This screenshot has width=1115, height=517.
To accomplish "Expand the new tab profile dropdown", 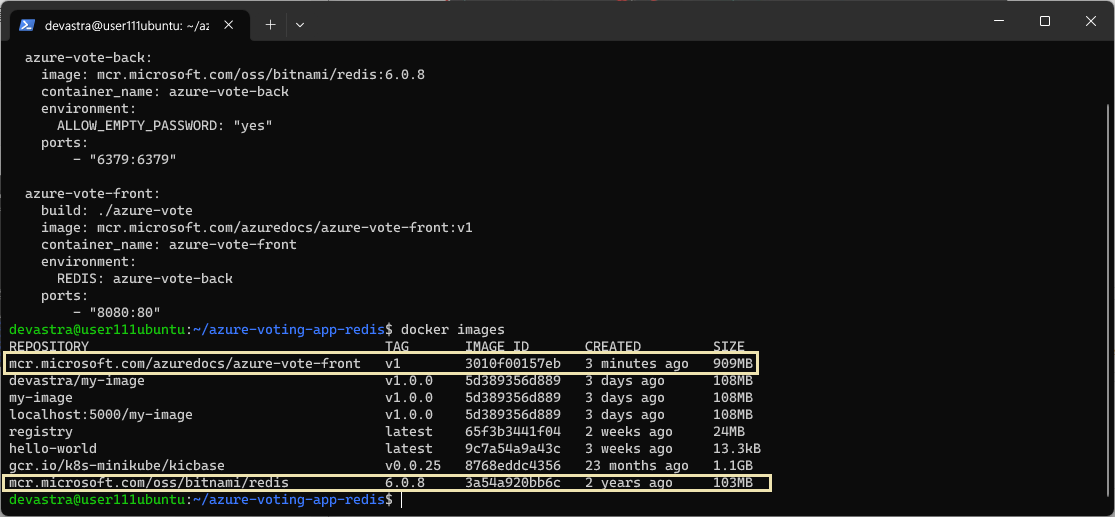I will (299, 25).
